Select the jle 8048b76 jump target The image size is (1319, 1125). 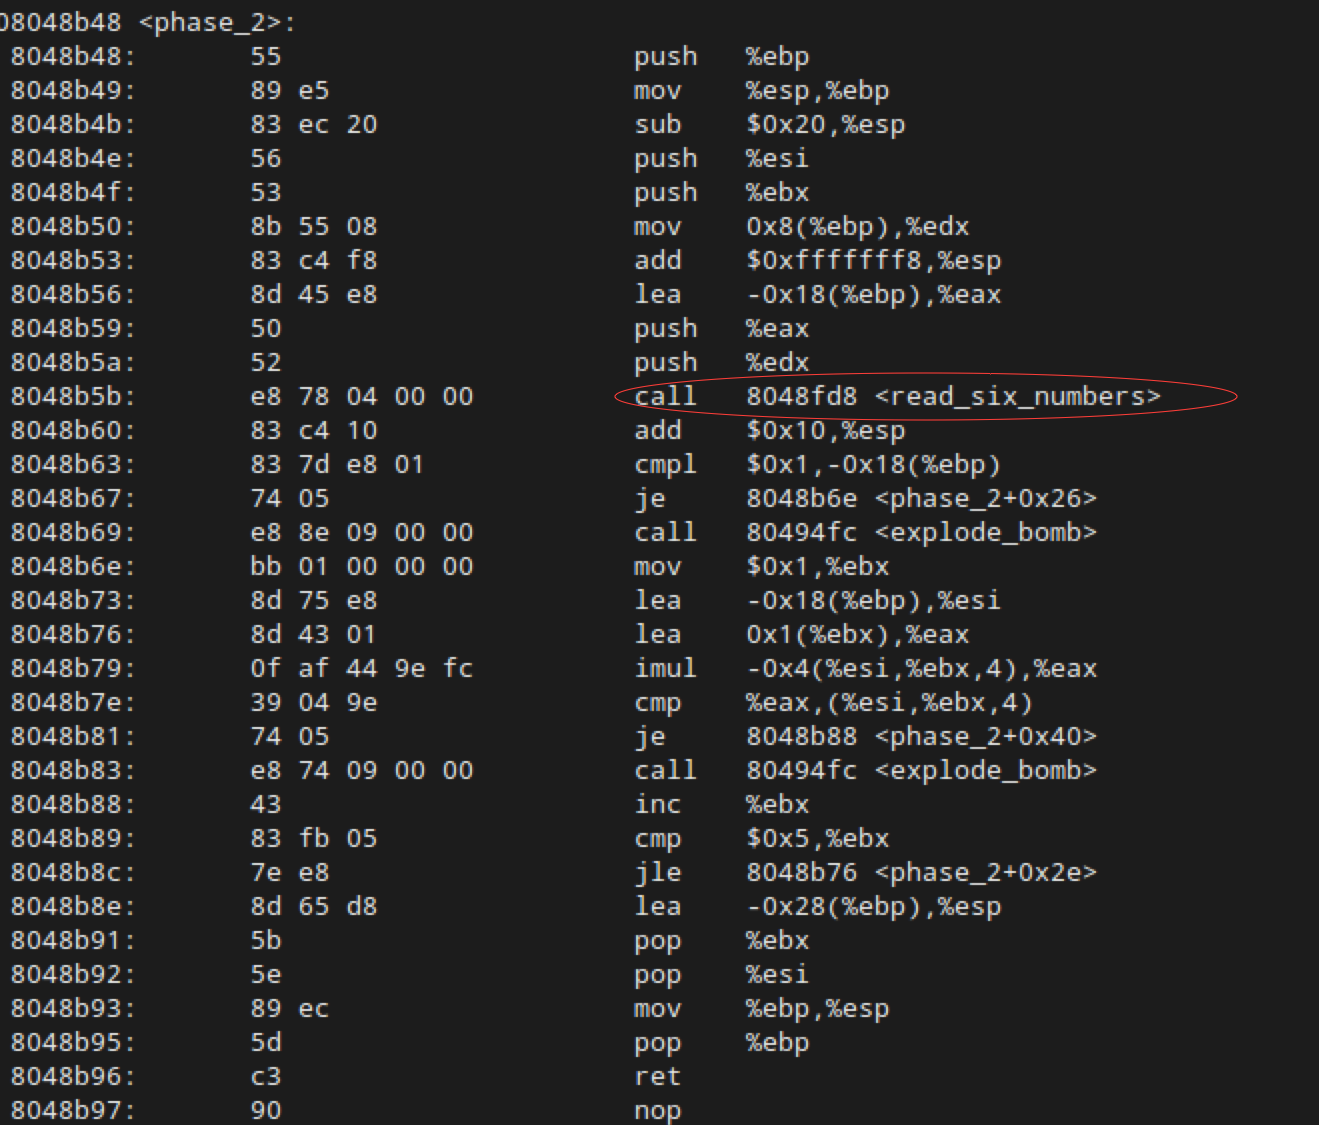tap(921, 872)
